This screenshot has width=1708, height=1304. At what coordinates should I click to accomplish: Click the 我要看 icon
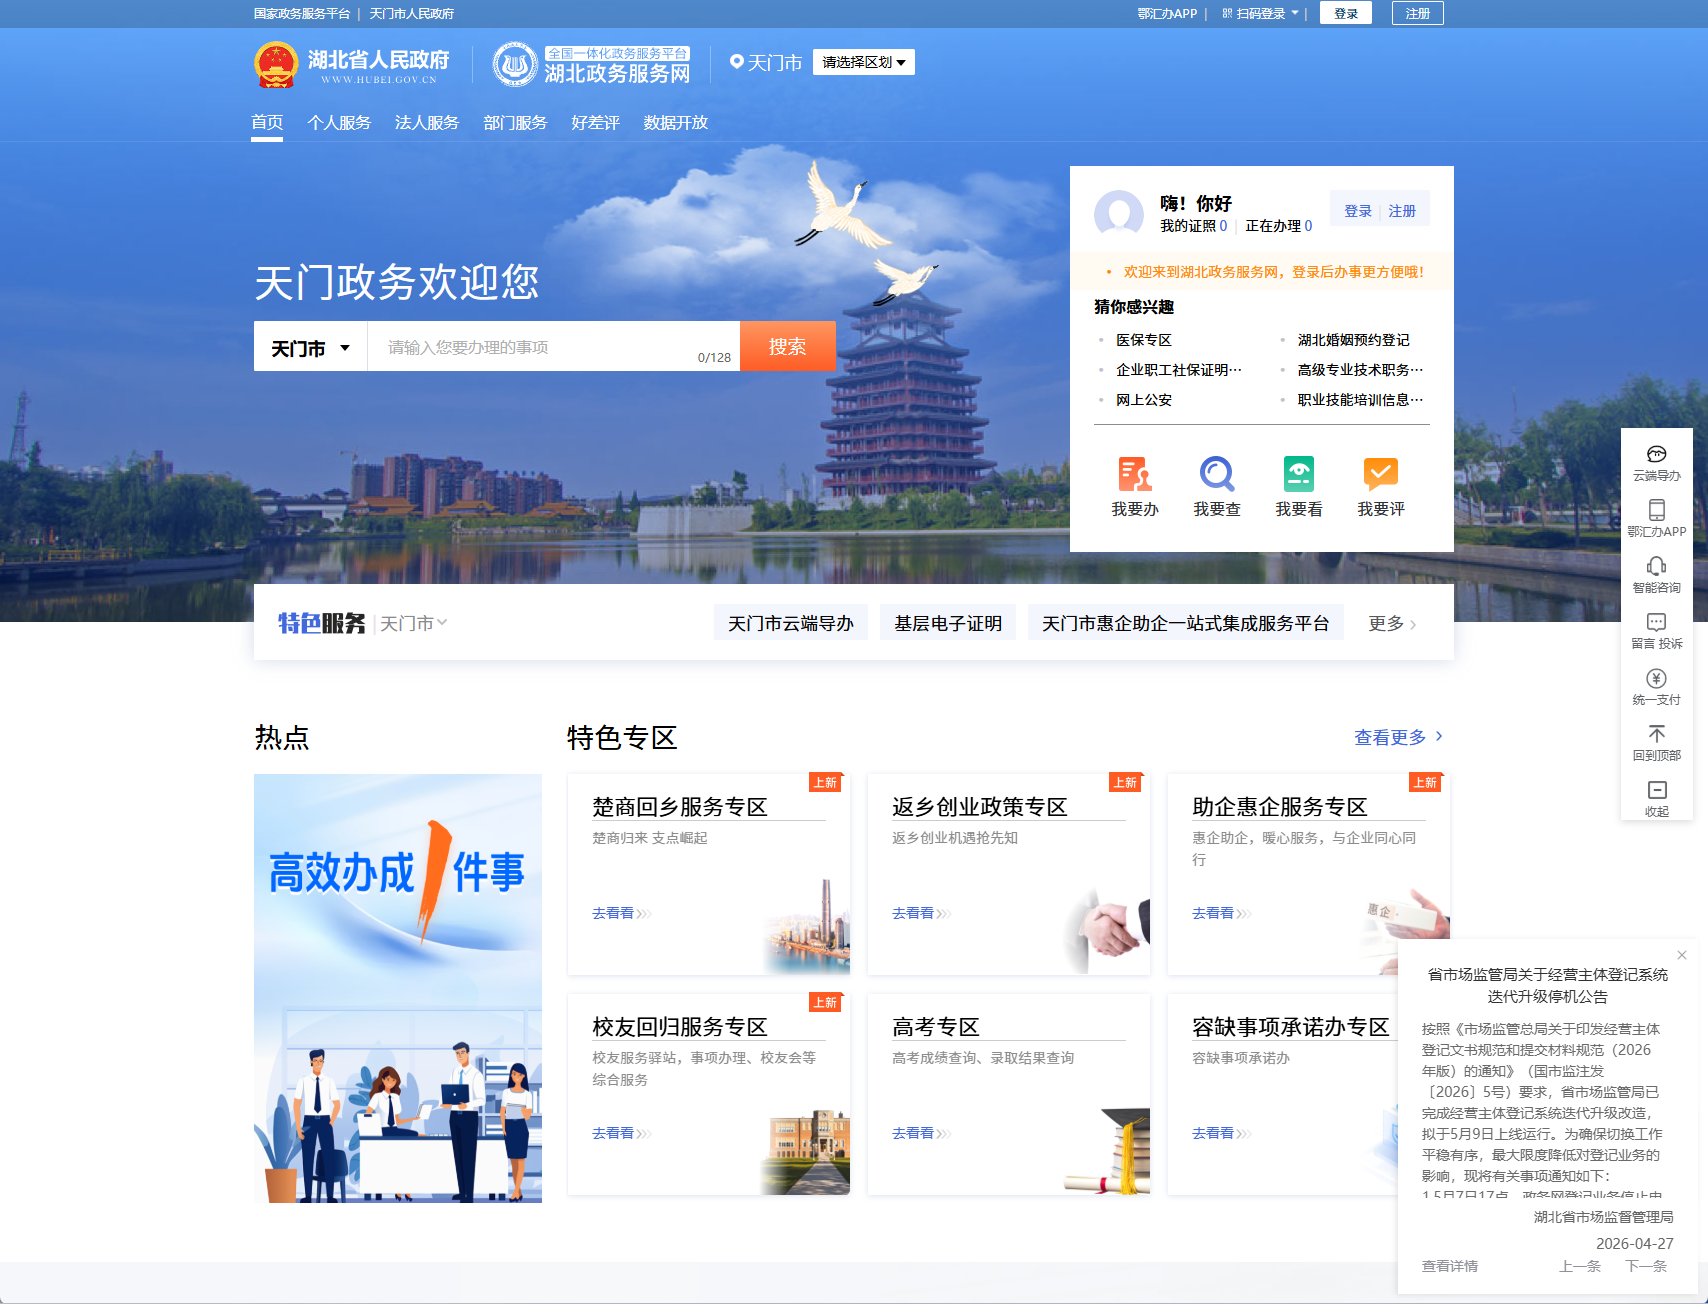click(x=1299, y=474)
